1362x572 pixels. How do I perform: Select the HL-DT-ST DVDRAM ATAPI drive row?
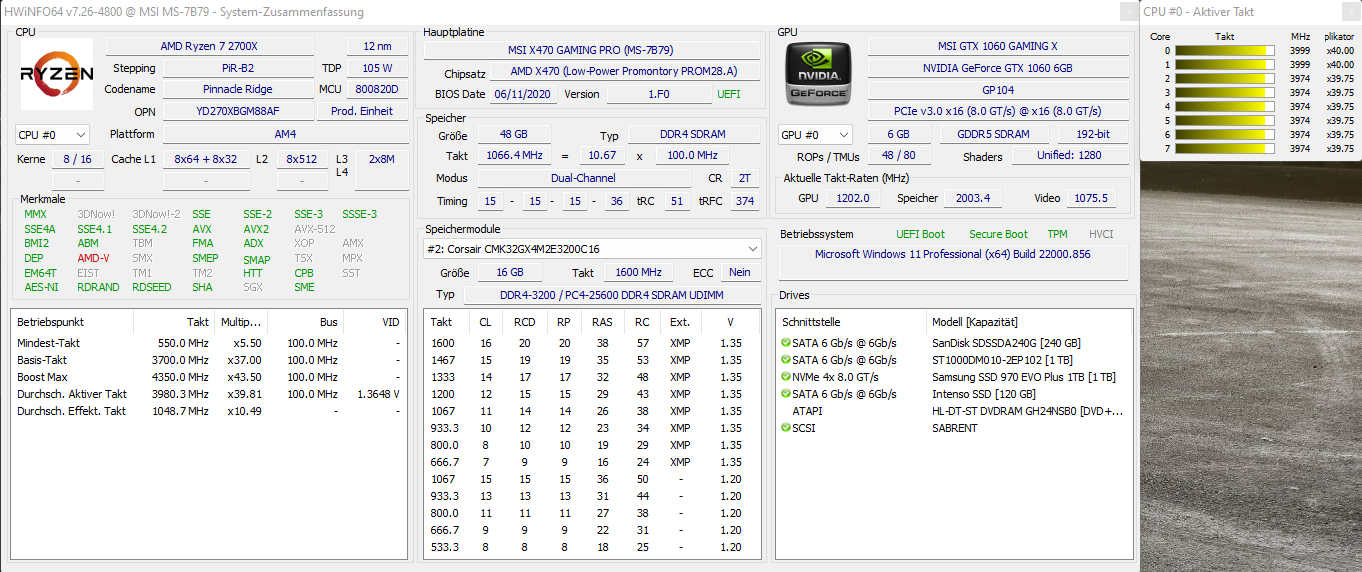[x=953, y=411]
